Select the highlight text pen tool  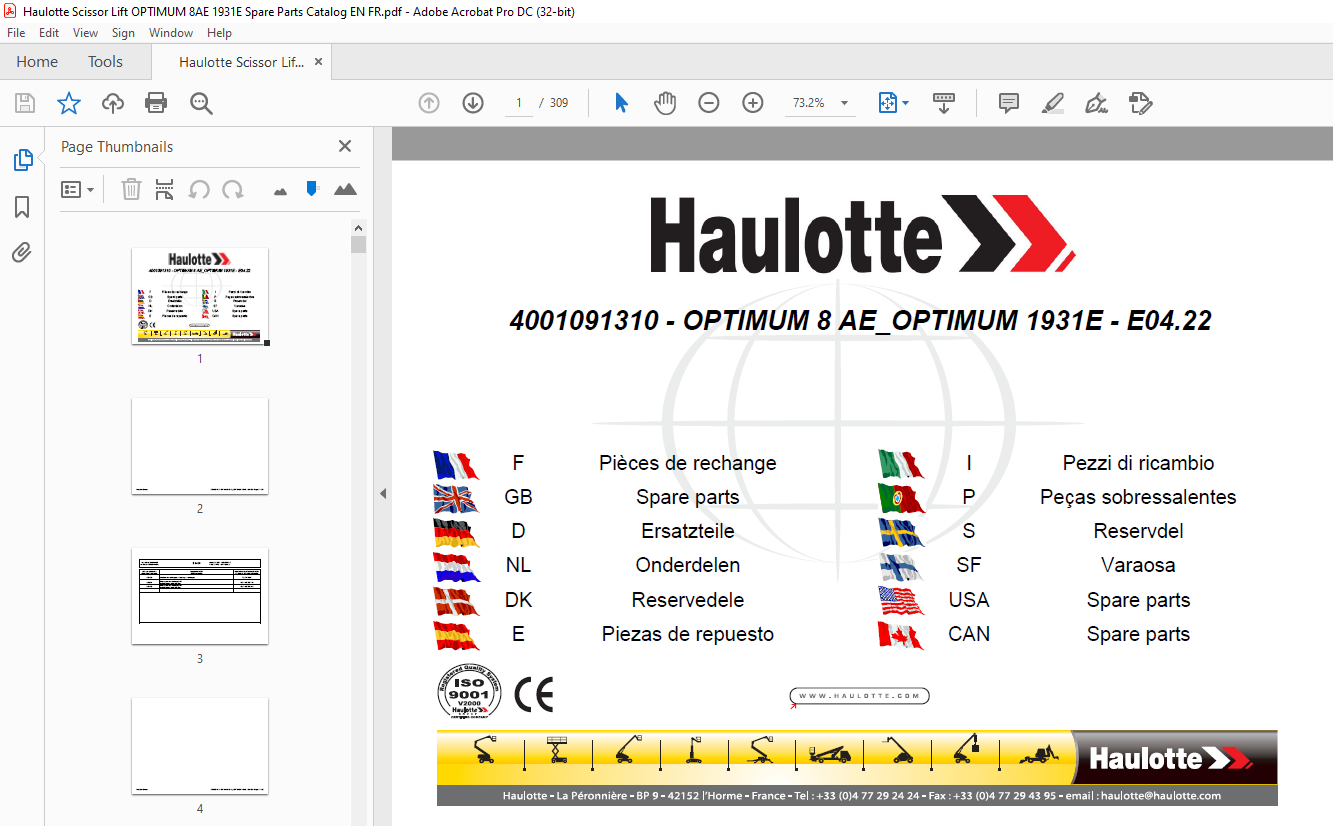(x=1052, y=103)
